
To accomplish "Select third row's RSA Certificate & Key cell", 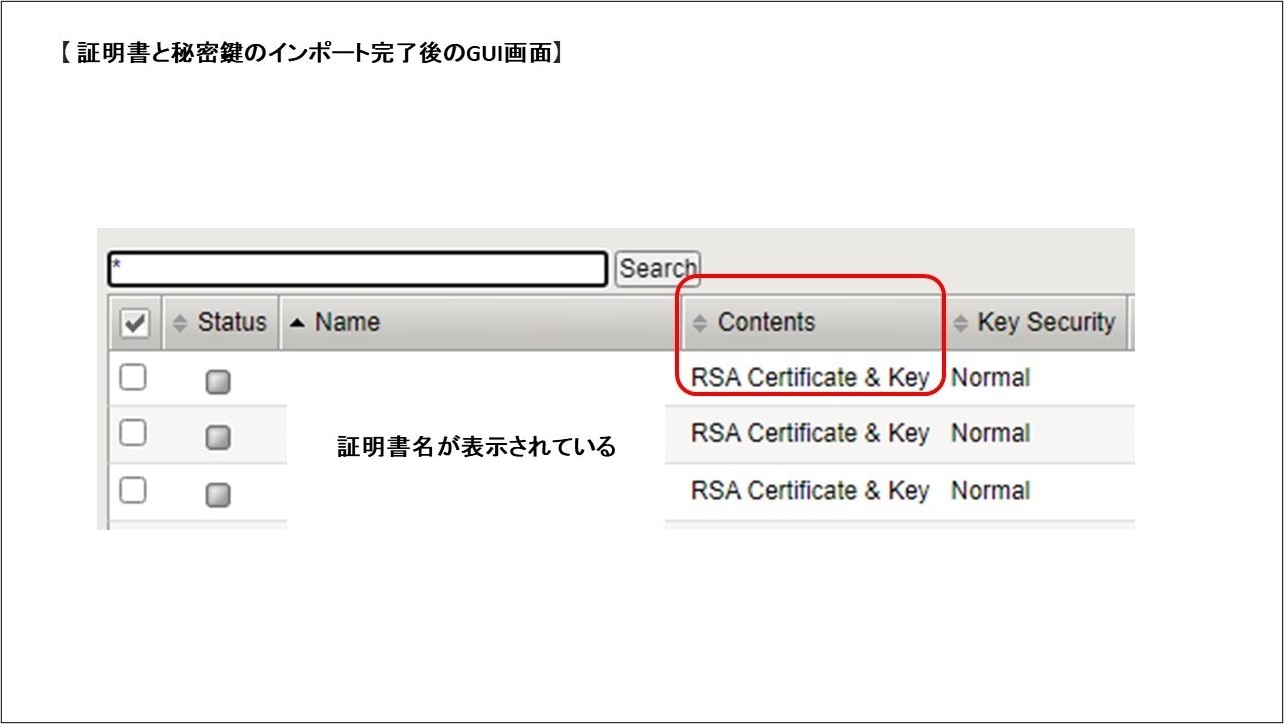I will (x=809, y=491).
